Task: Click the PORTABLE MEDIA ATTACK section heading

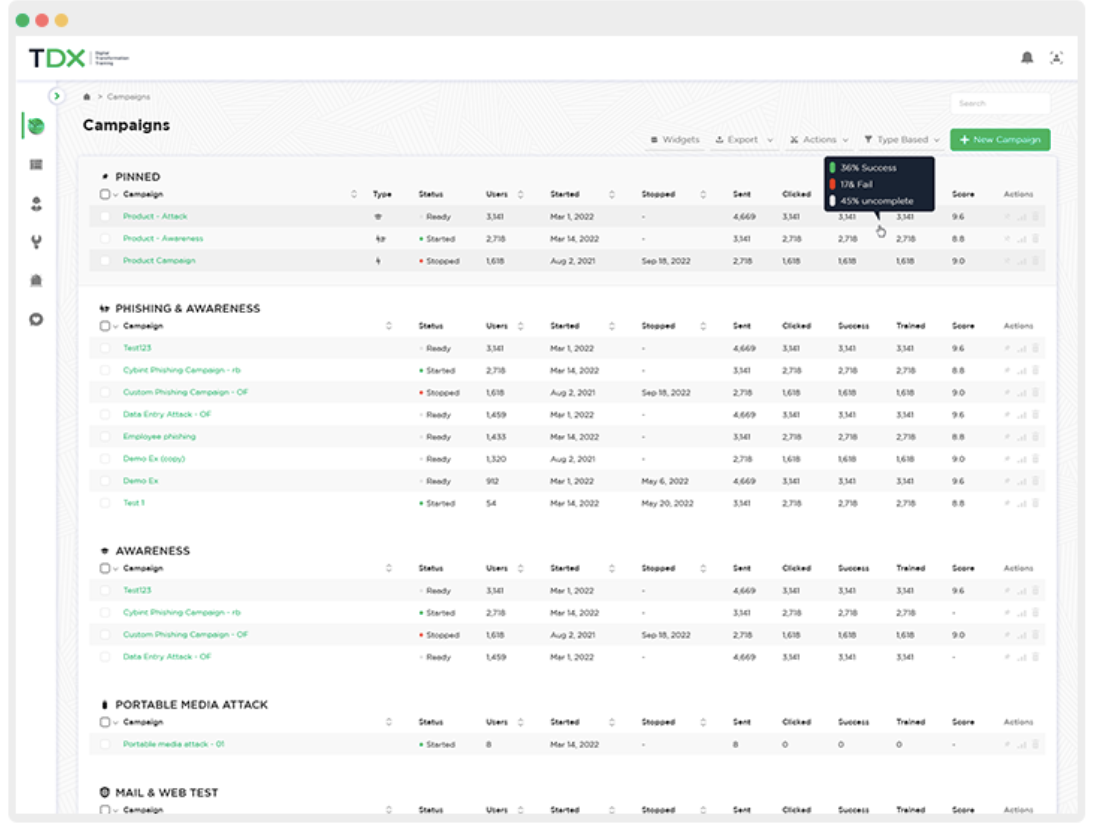Action: click(x=192, y=705)
